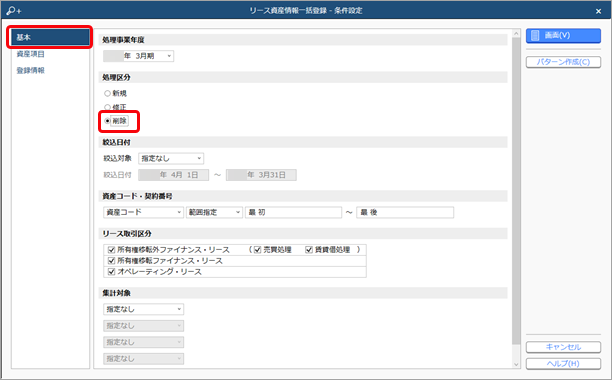Uncheck the 賃貸借処理 checkbox
Viewport: 612px width, 380px height.
309,250
